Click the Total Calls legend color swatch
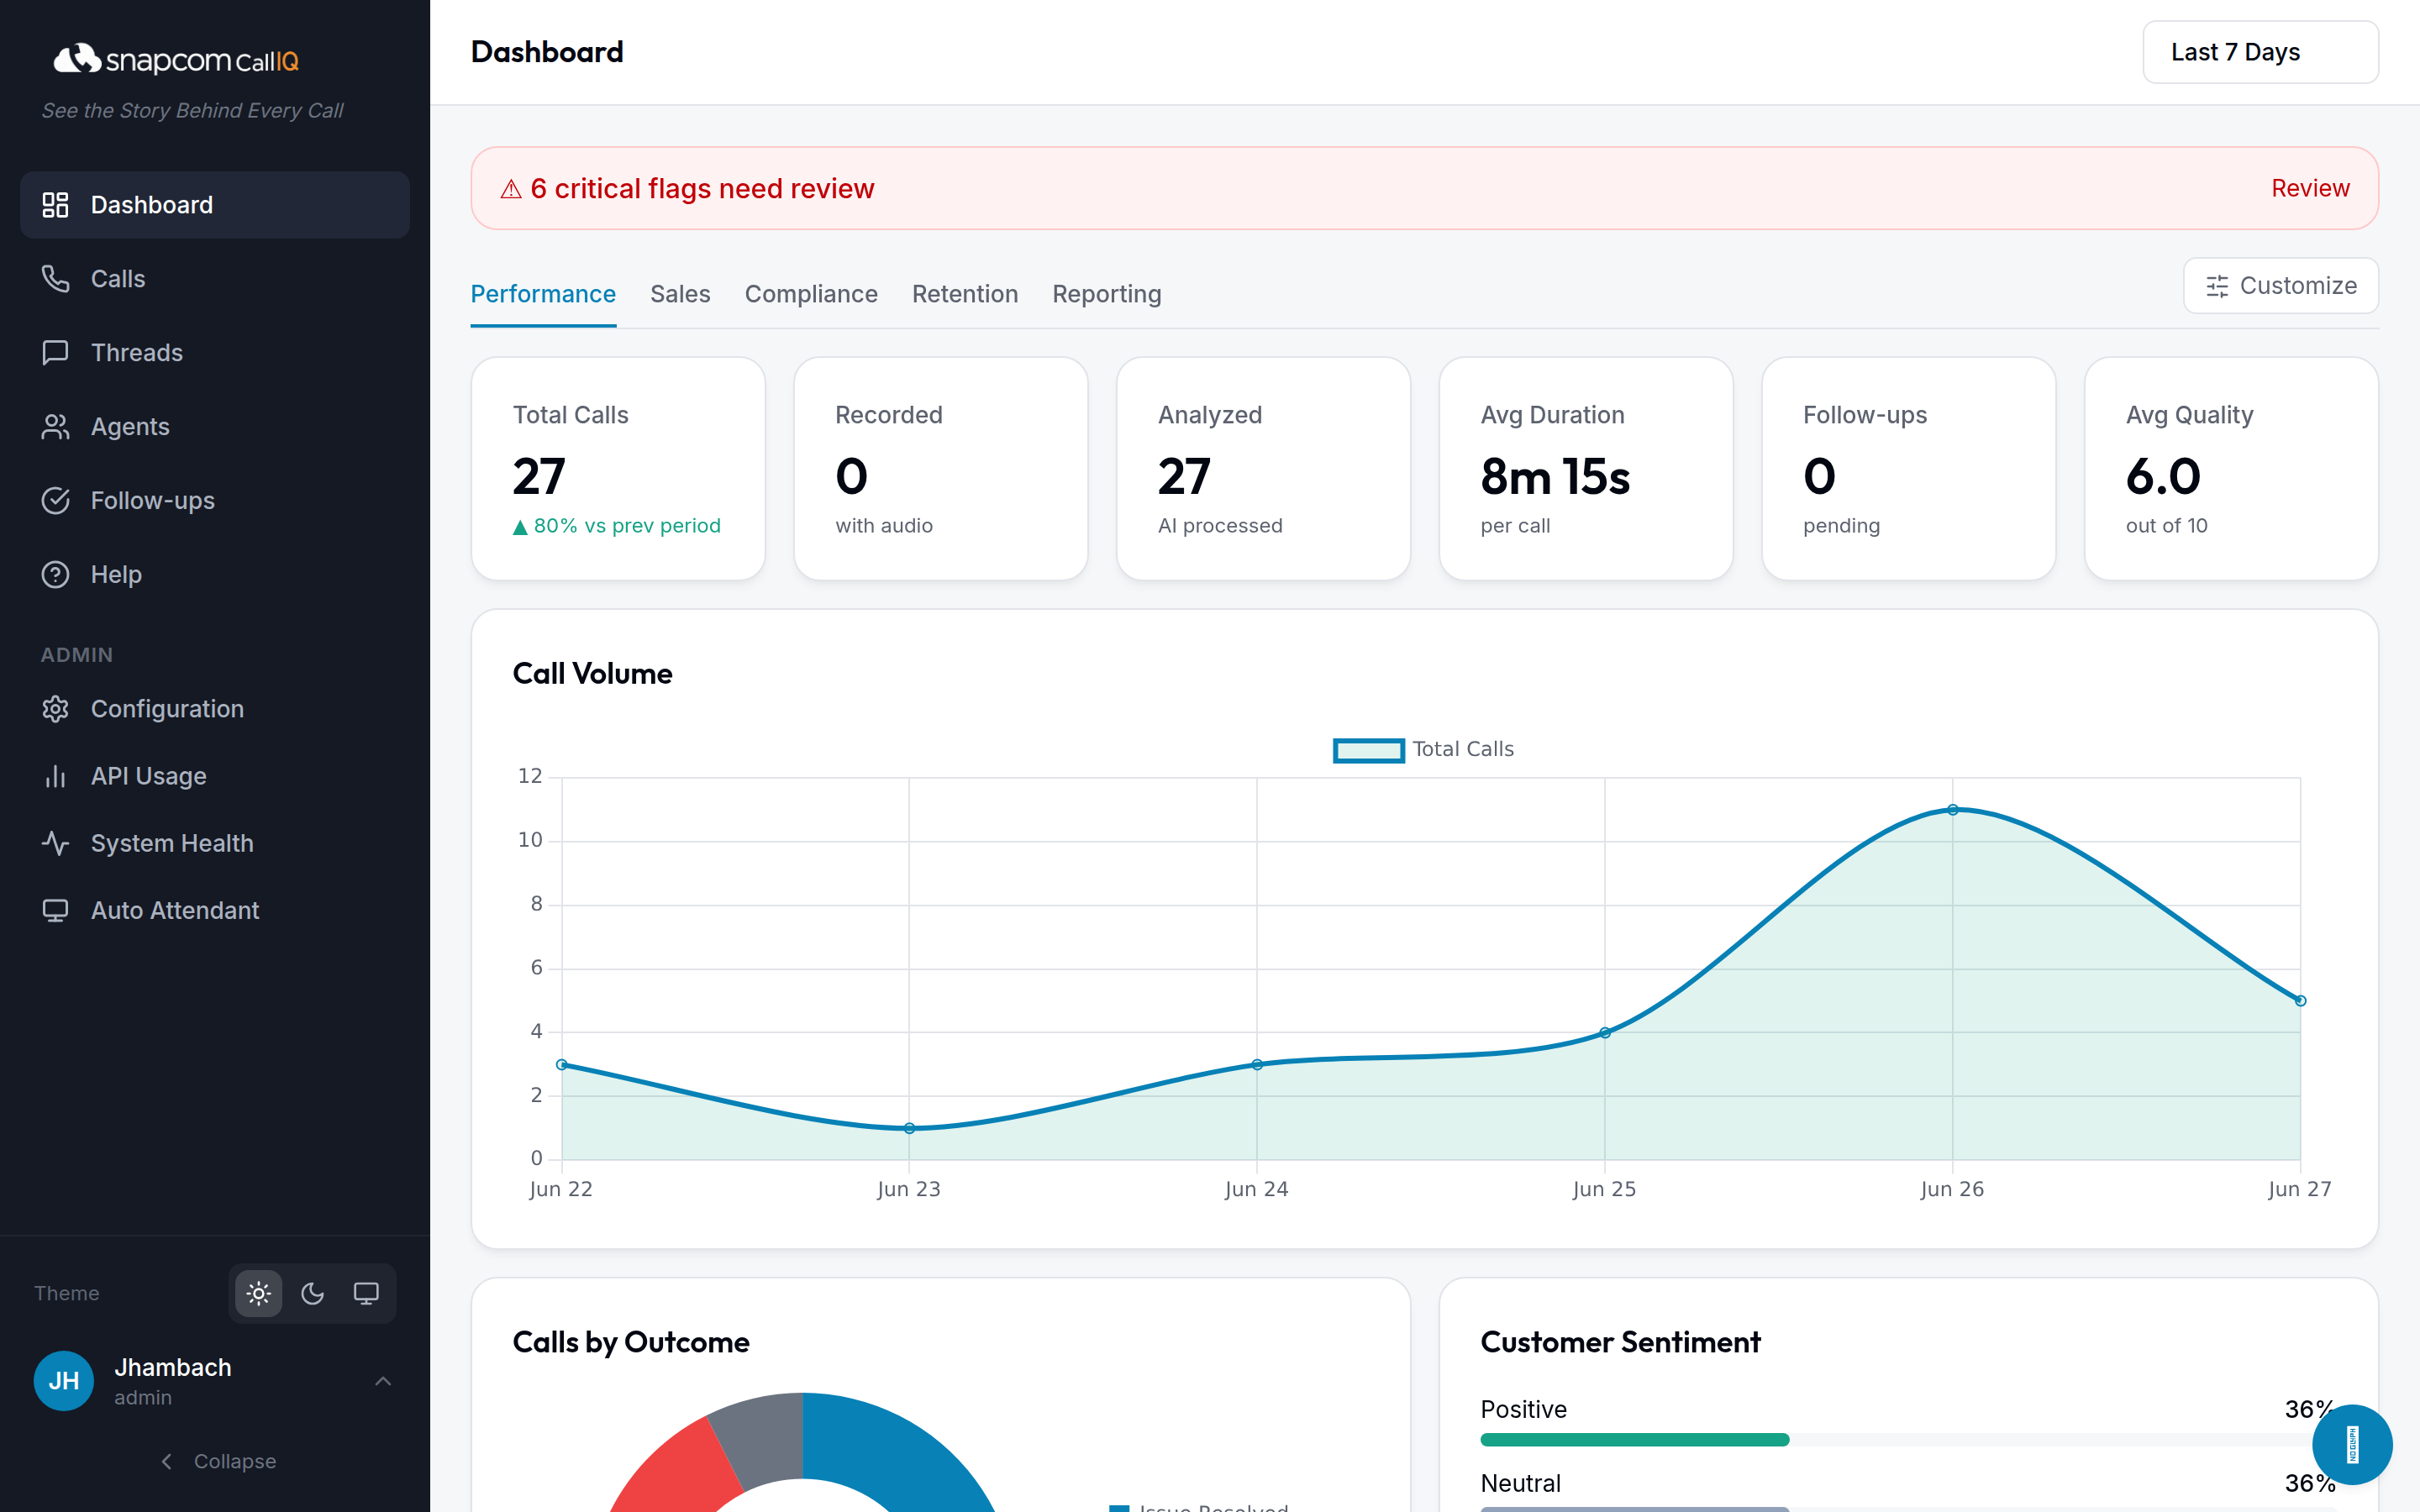 point(1369,750)
